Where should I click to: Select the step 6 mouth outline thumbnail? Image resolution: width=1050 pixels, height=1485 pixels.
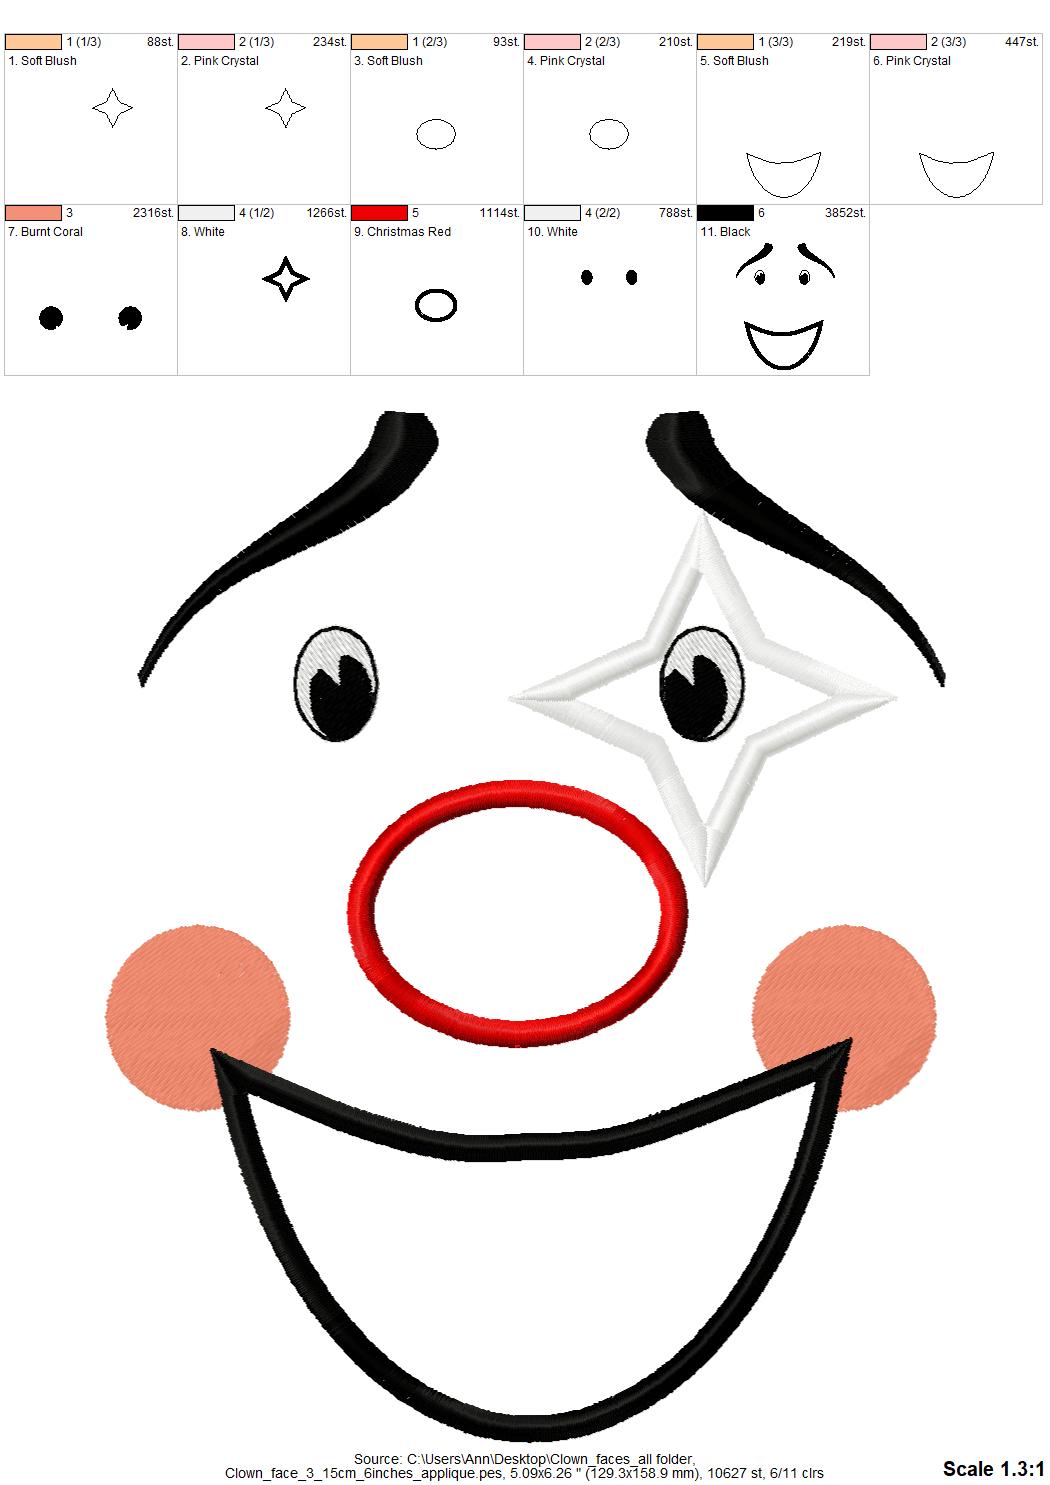pyautogui.click(x=956, y=174)
